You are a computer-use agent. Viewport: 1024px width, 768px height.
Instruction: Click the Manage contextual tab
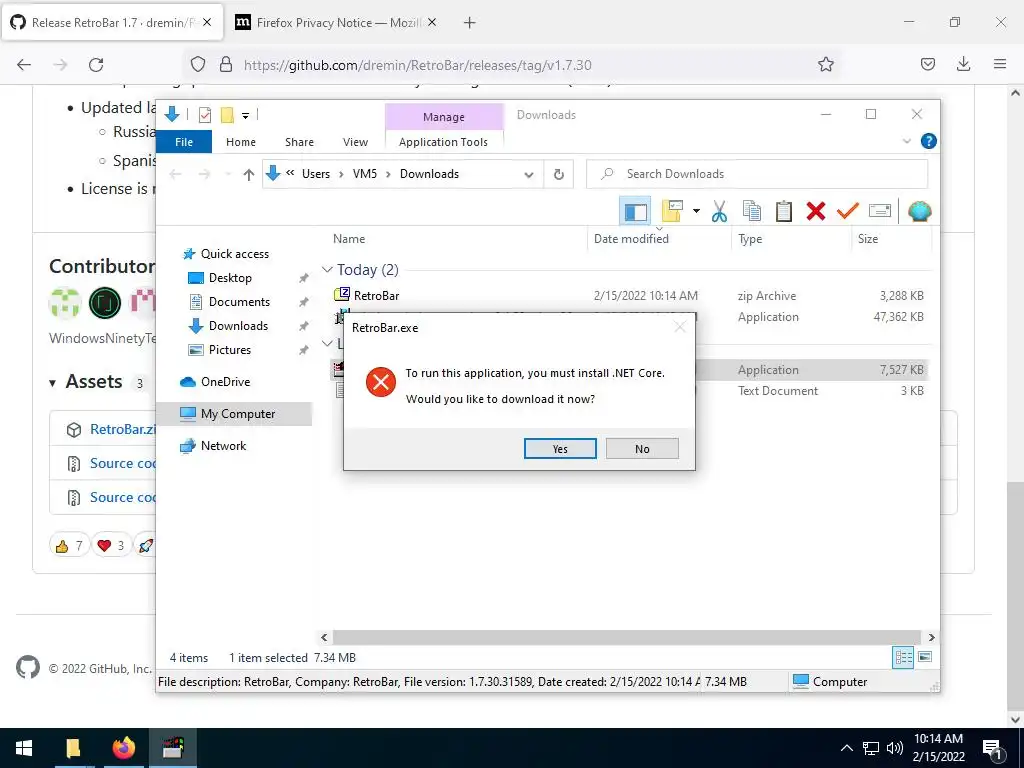443,117
